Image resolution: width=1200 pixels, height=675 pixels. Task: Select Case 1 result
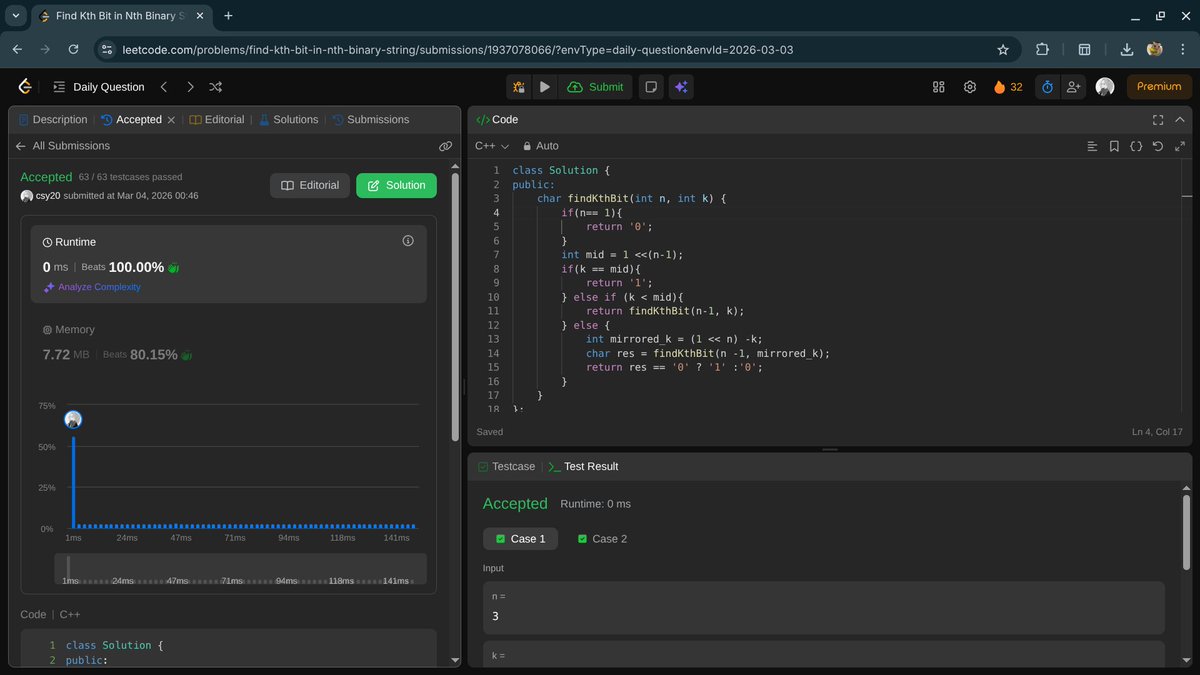pos(521,539)
